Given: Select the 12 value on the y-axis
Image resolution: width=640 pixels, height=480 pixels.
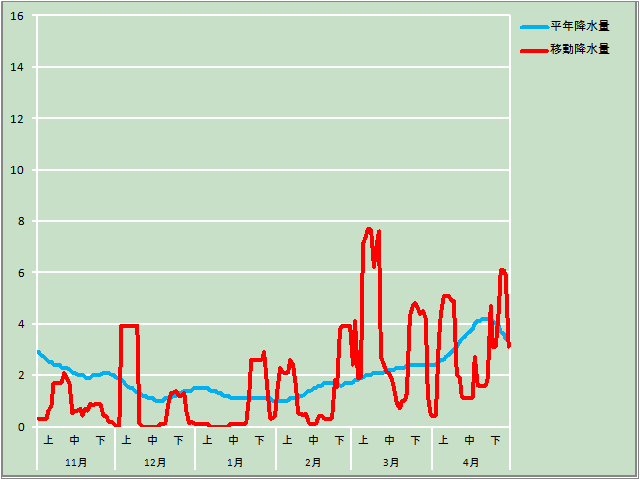Looking at the screenshot, I should point(17,119).
